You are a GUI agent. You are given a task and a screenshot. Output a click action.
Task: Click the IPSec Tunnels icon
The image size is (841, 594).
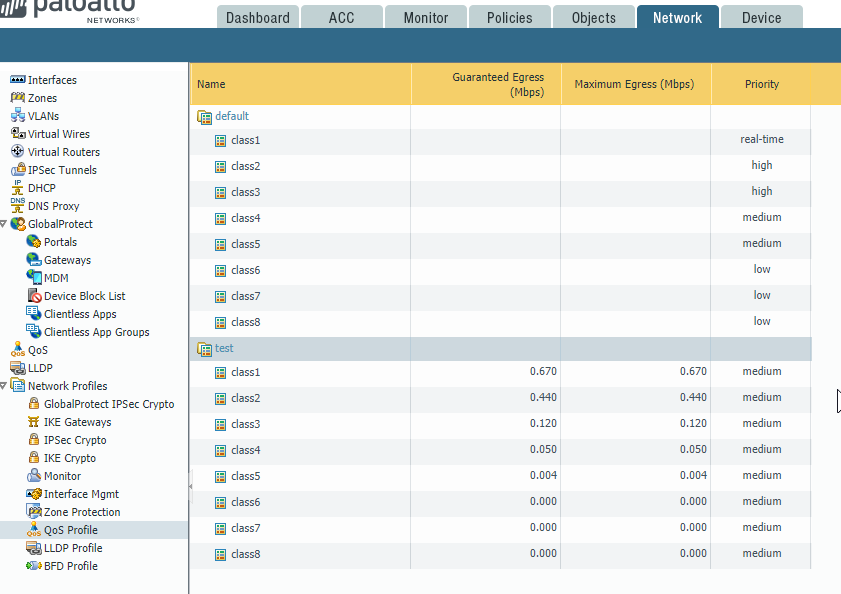(18, 170)
